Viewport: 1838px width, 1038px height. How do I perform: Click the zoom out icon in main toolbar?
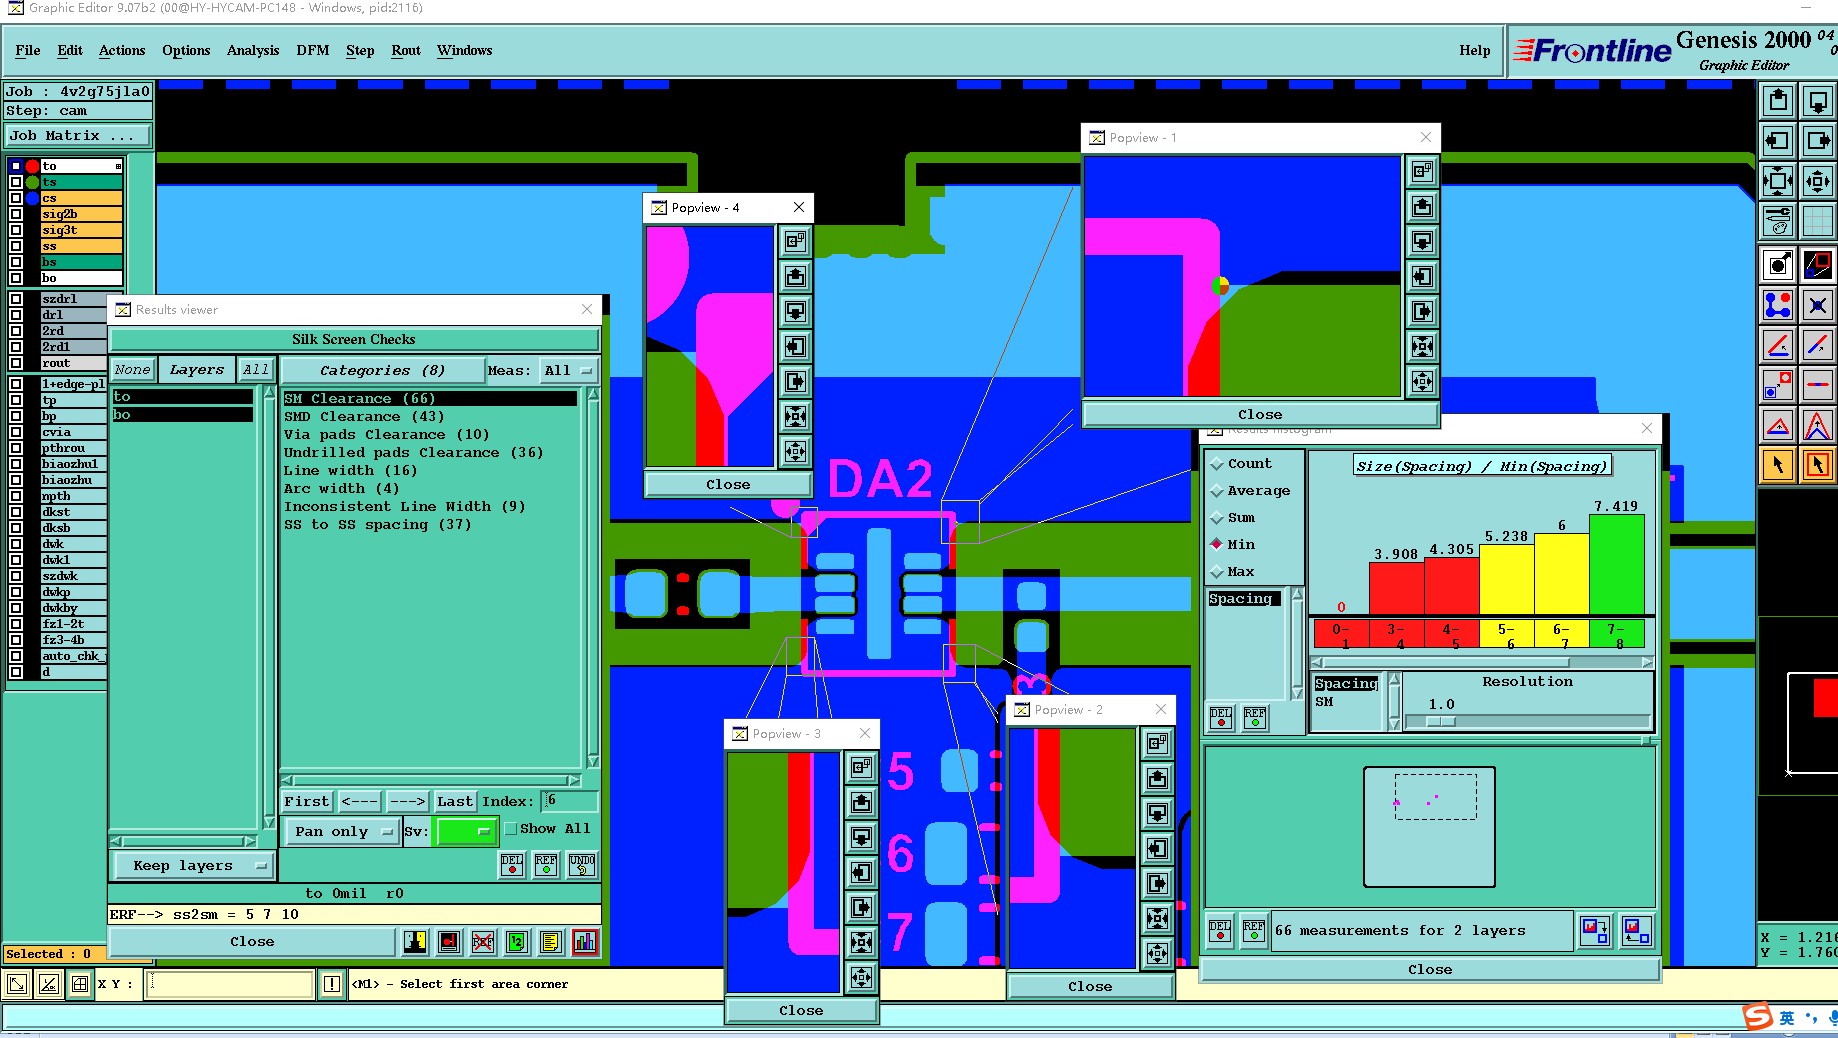[1817, 181]
